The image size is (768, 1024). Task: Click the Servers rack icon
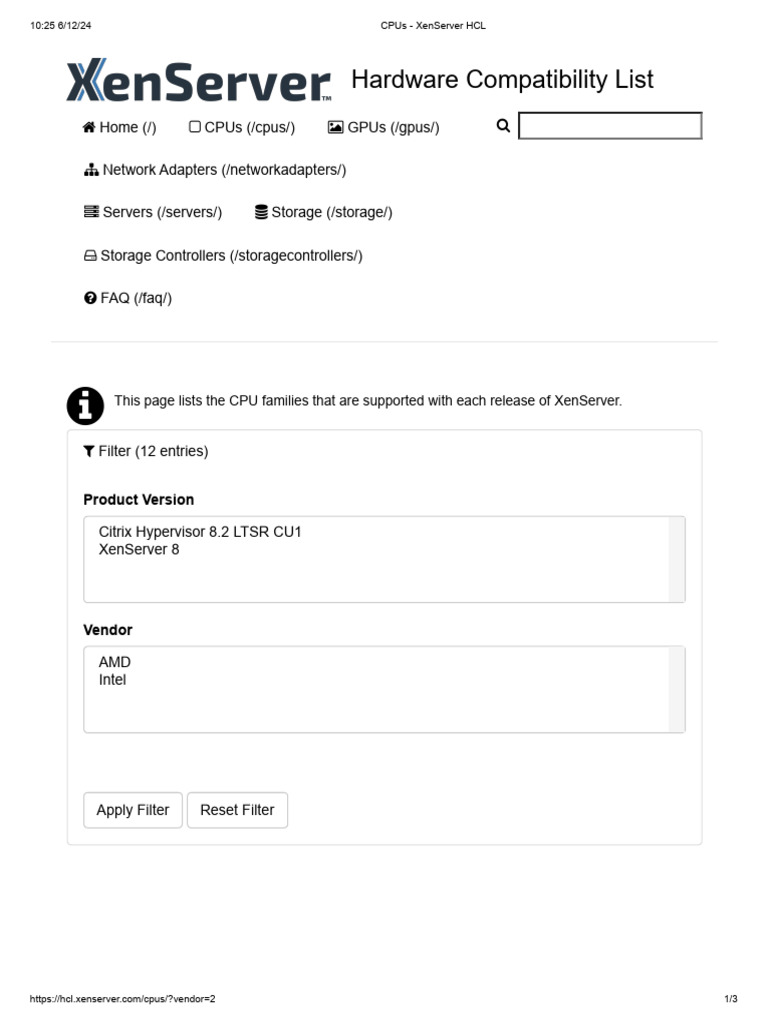91,212
